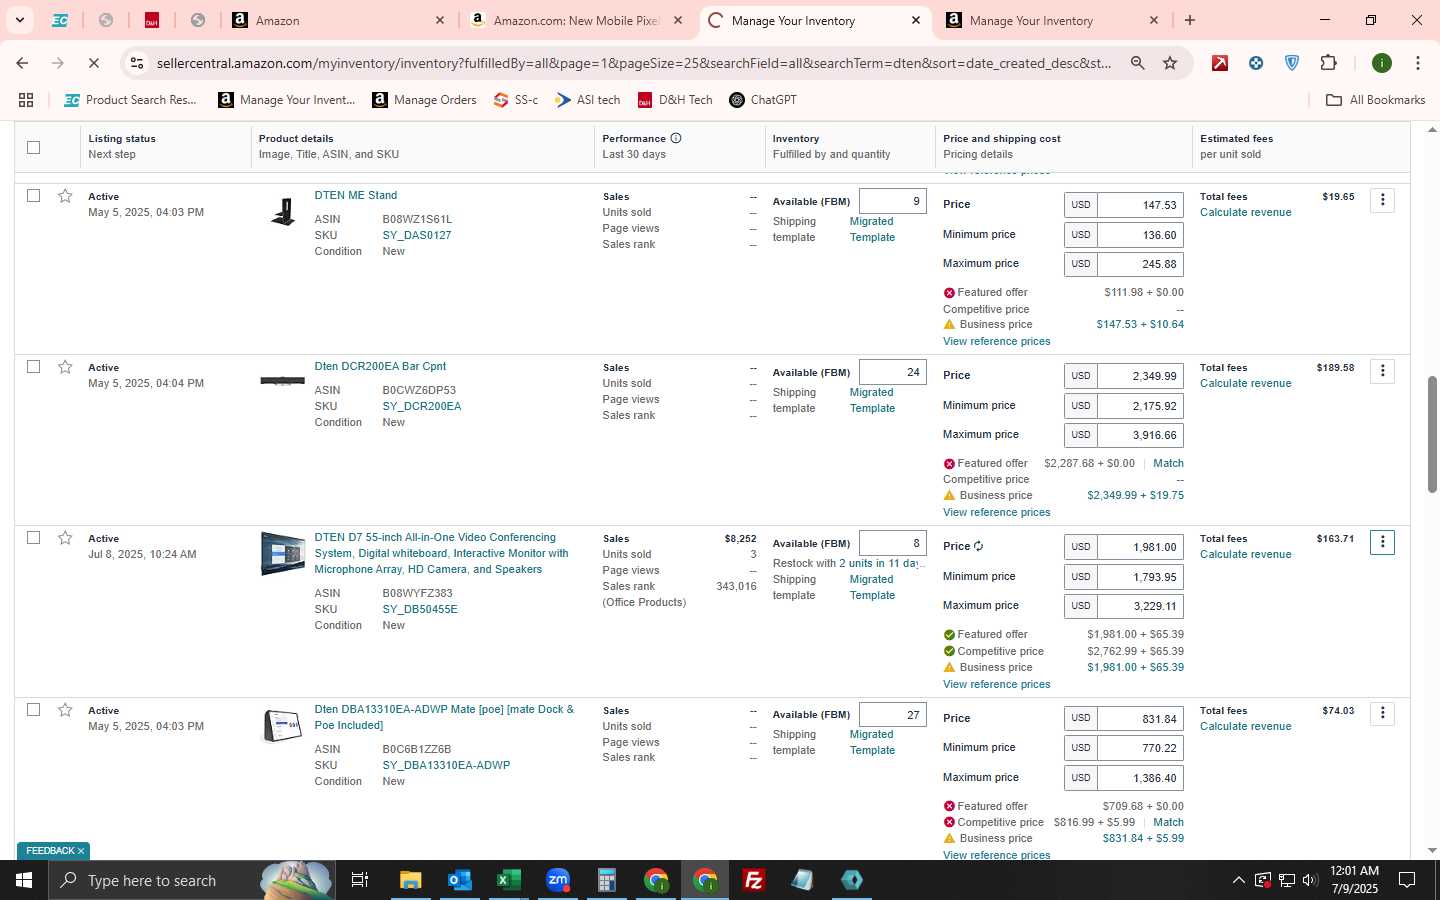Open the tab search dropdown arrow

19,20
